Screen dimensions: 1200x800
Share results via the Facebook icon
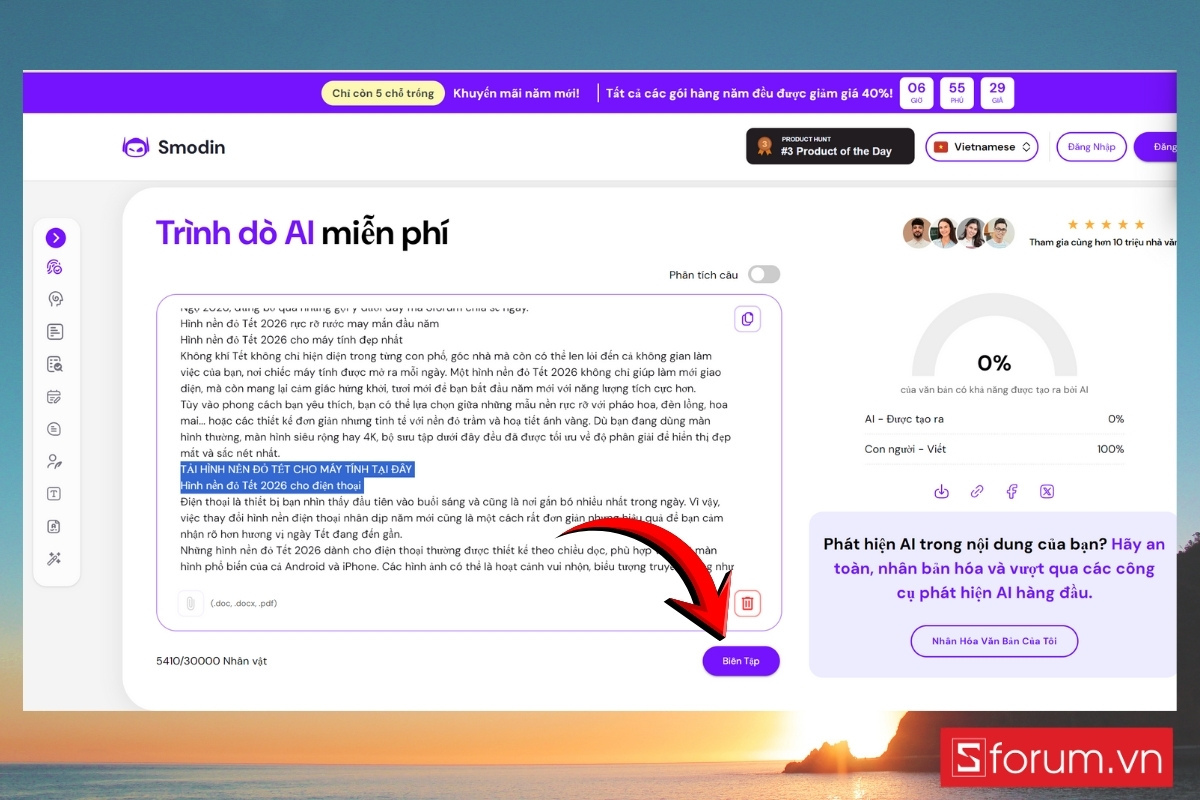click(x=1011, y=491)
